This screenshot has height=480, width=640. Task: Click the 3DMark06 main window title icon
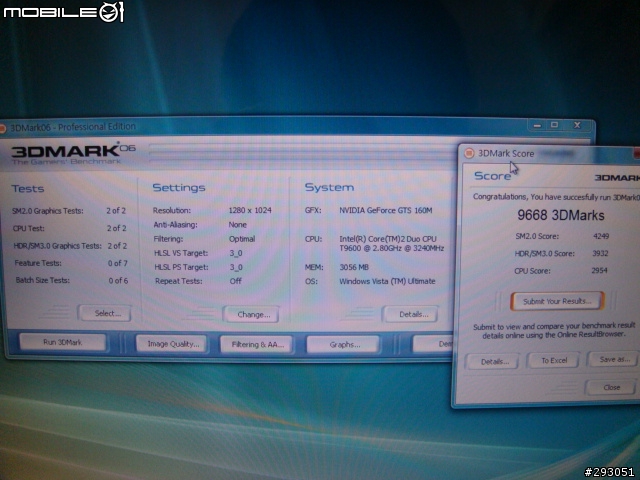coord(2,129)
